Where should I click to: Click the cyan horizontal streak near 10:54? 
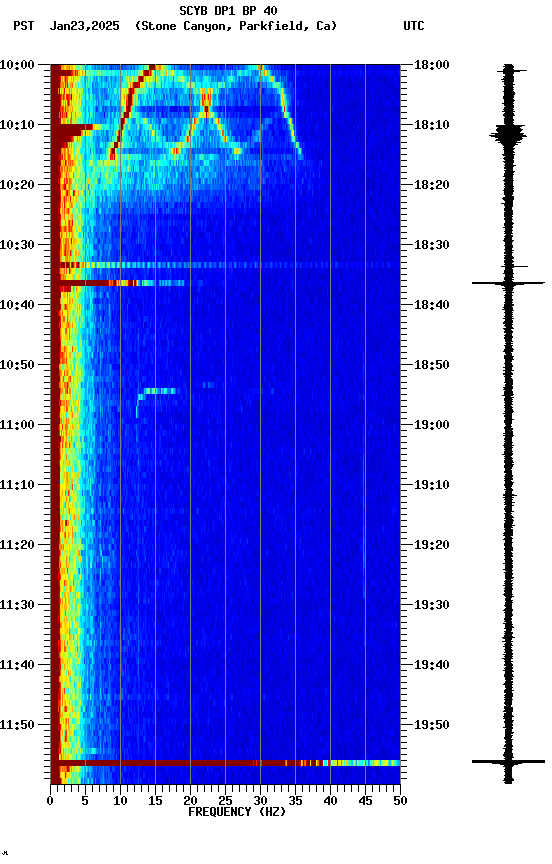tap(160, 391)
